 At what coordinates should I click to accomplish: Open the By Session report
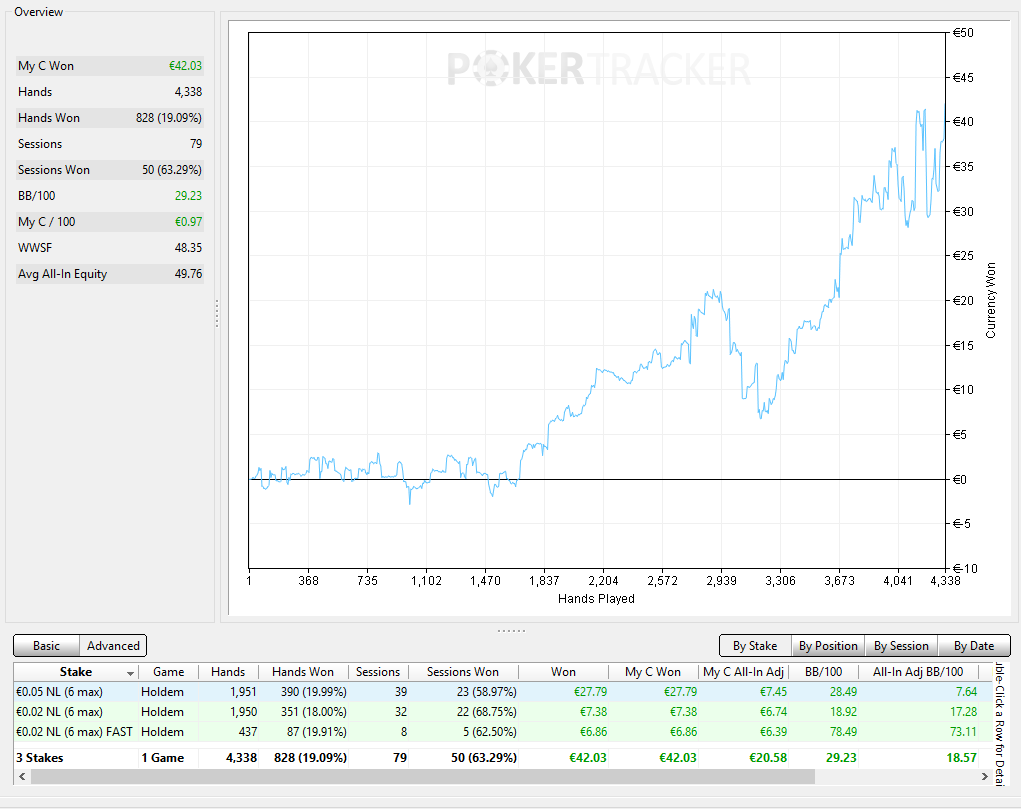(901, 646)
